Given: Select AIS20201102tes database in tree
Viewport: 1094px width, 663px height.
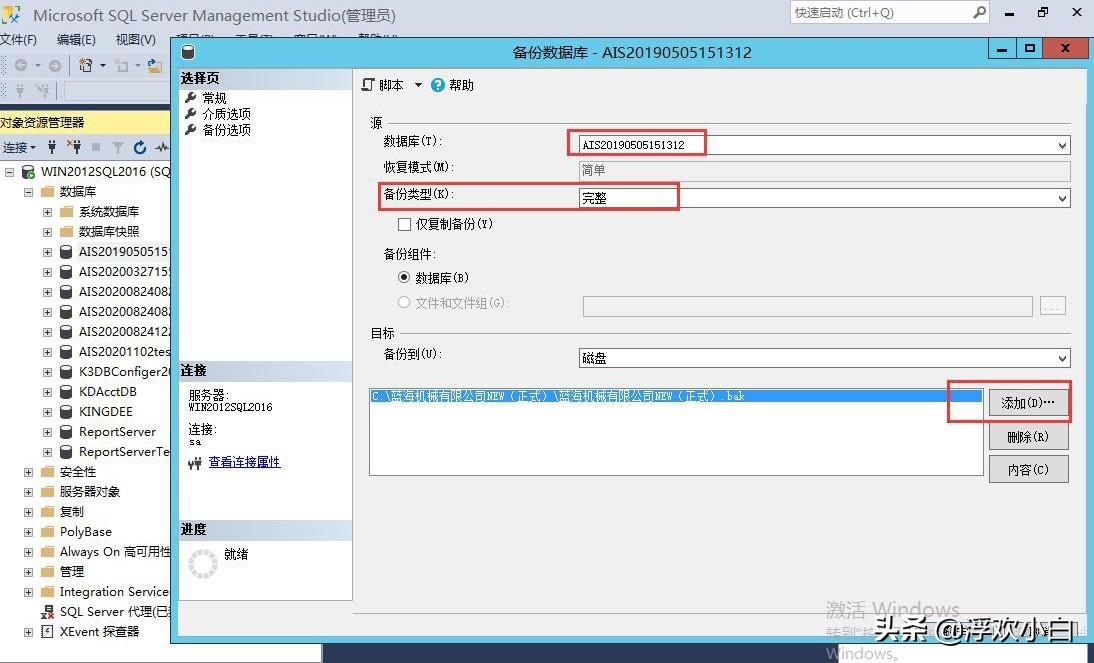Looking at the screenshot, I should click(x=124, y=352).
